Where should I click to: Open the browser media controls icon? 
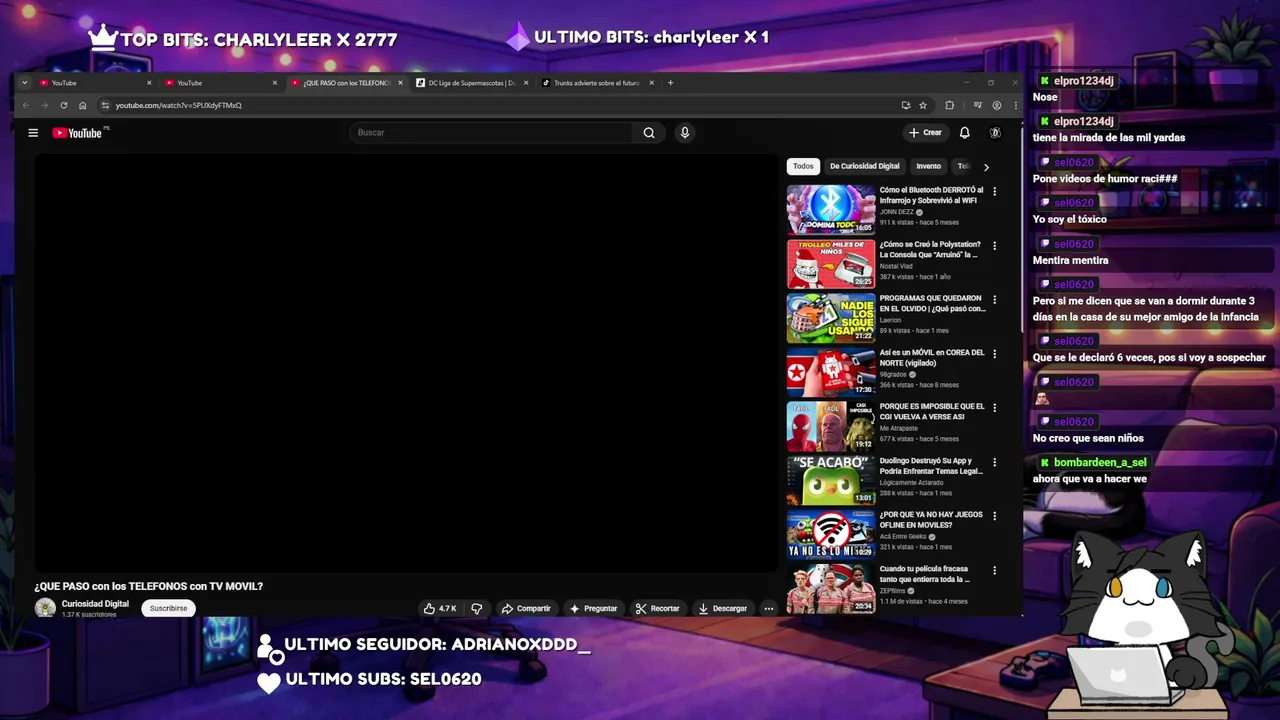[978, 105]
